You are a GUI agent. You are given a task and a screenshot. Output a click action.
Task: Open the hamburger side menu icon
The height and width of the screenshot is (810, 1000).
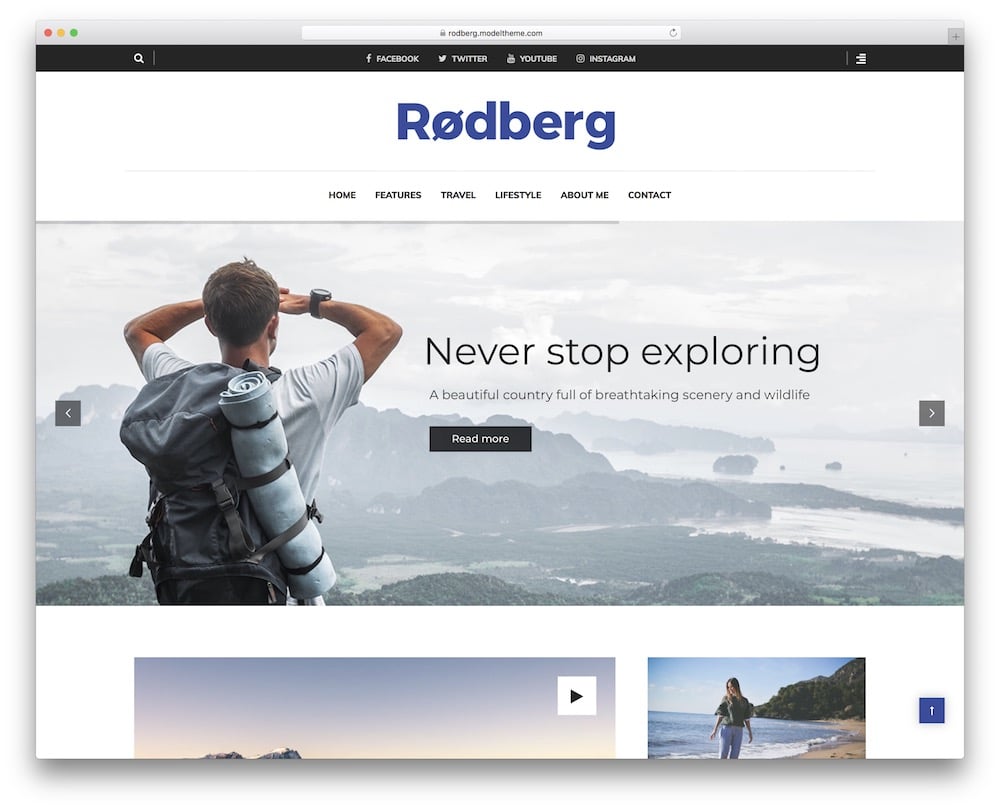coord(860,59)
